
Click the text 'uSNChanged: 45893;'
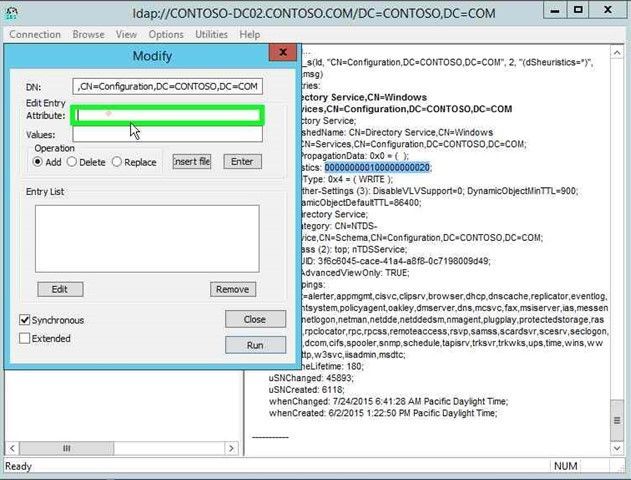coord(311,378)
